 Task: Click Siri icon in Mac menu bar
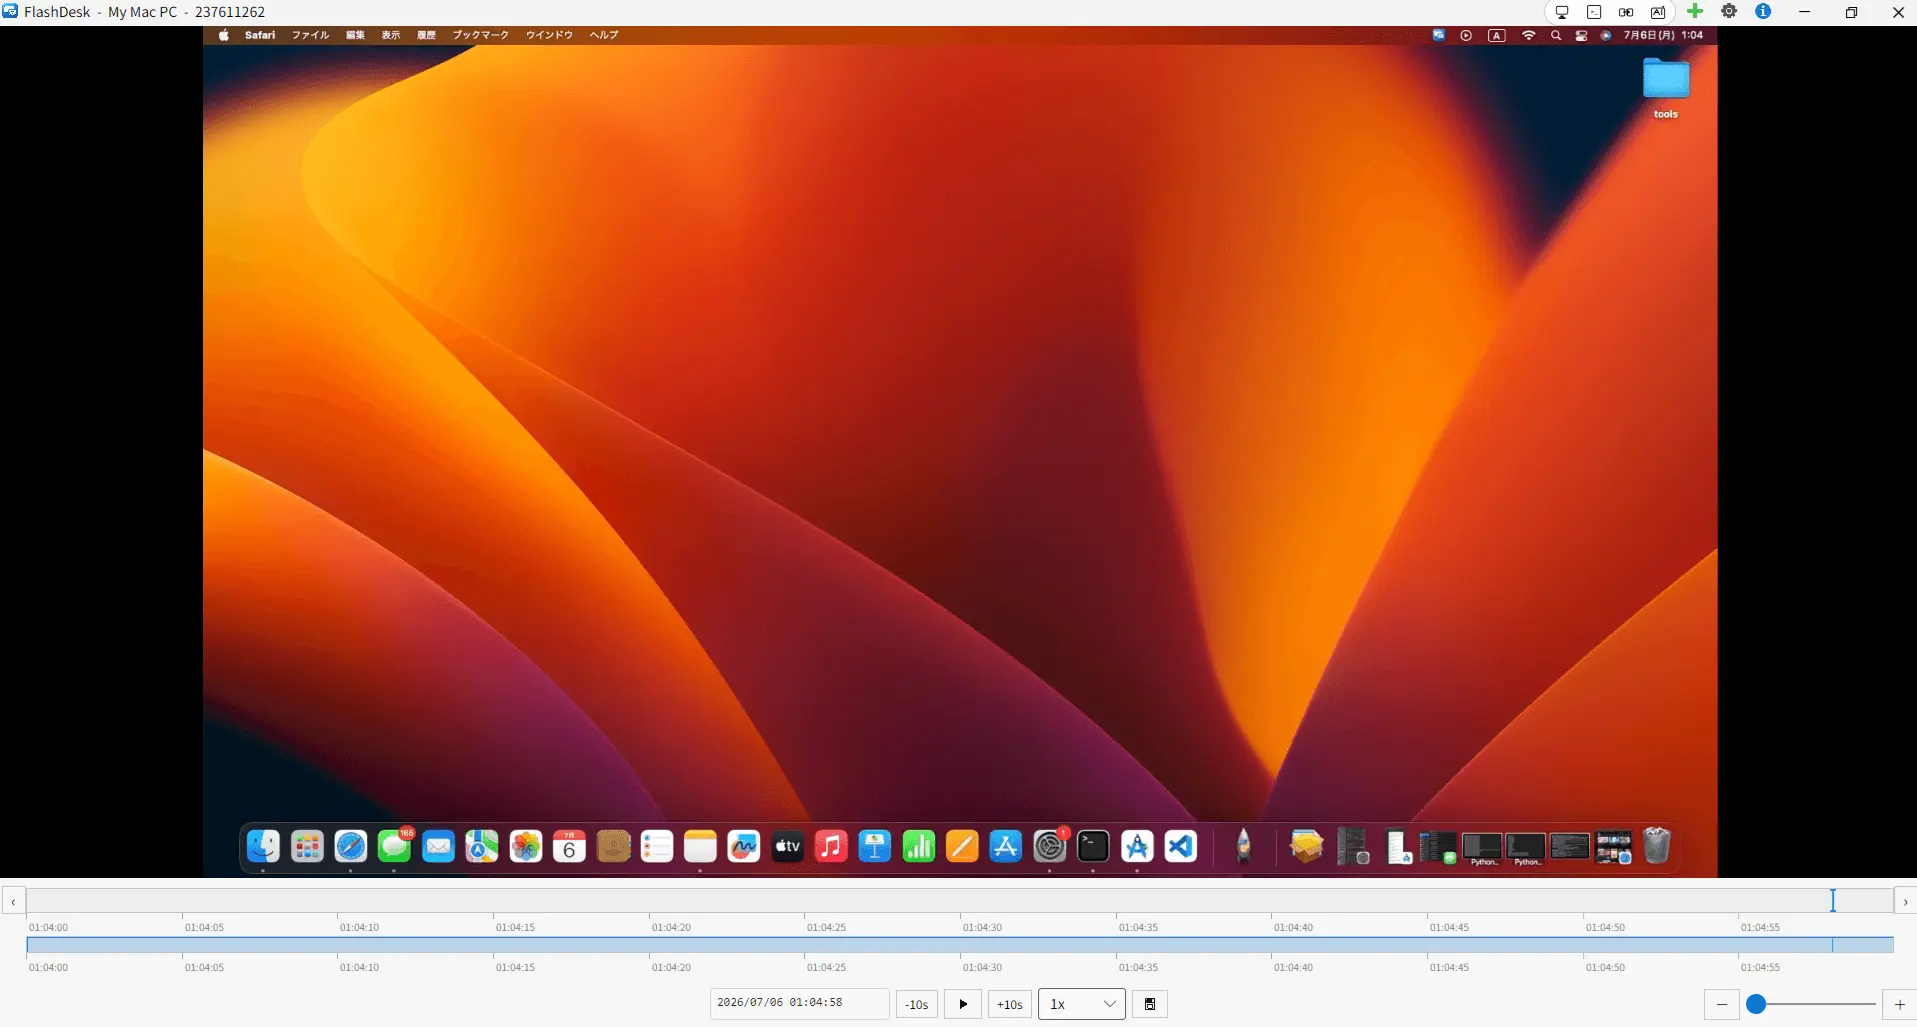click(x=1606, y=35)
